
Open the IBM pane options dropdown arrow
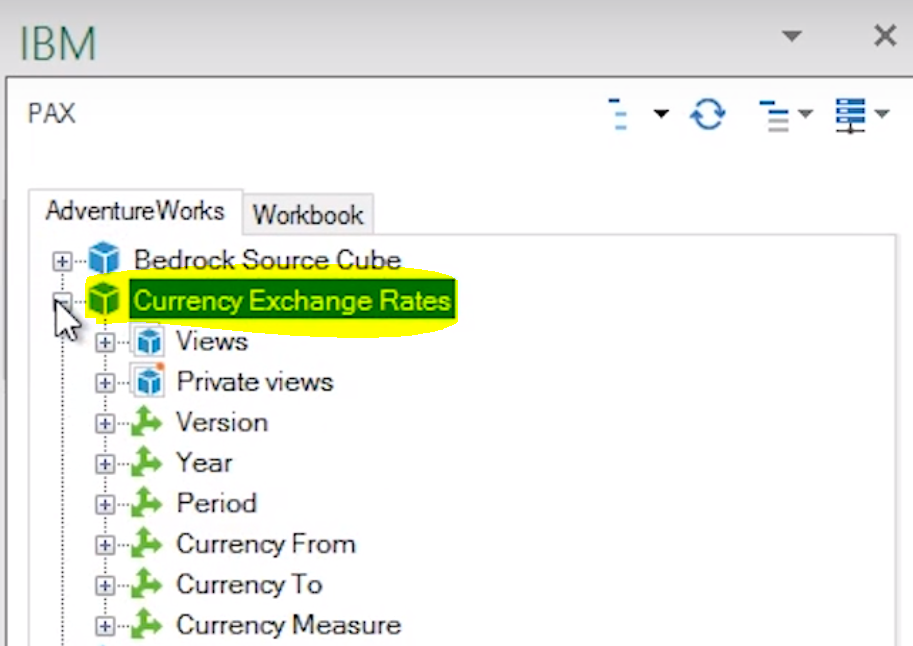pos(791,36)
